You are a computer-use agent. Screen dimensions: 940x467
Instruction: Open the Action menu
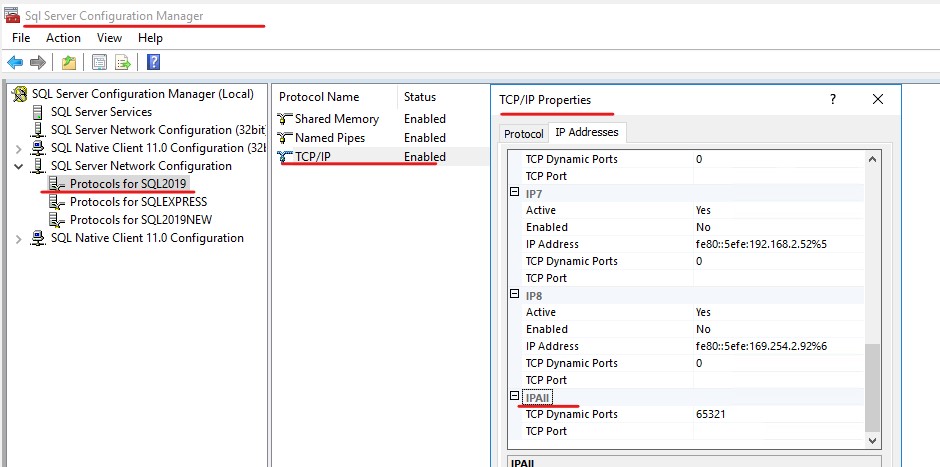64,38
